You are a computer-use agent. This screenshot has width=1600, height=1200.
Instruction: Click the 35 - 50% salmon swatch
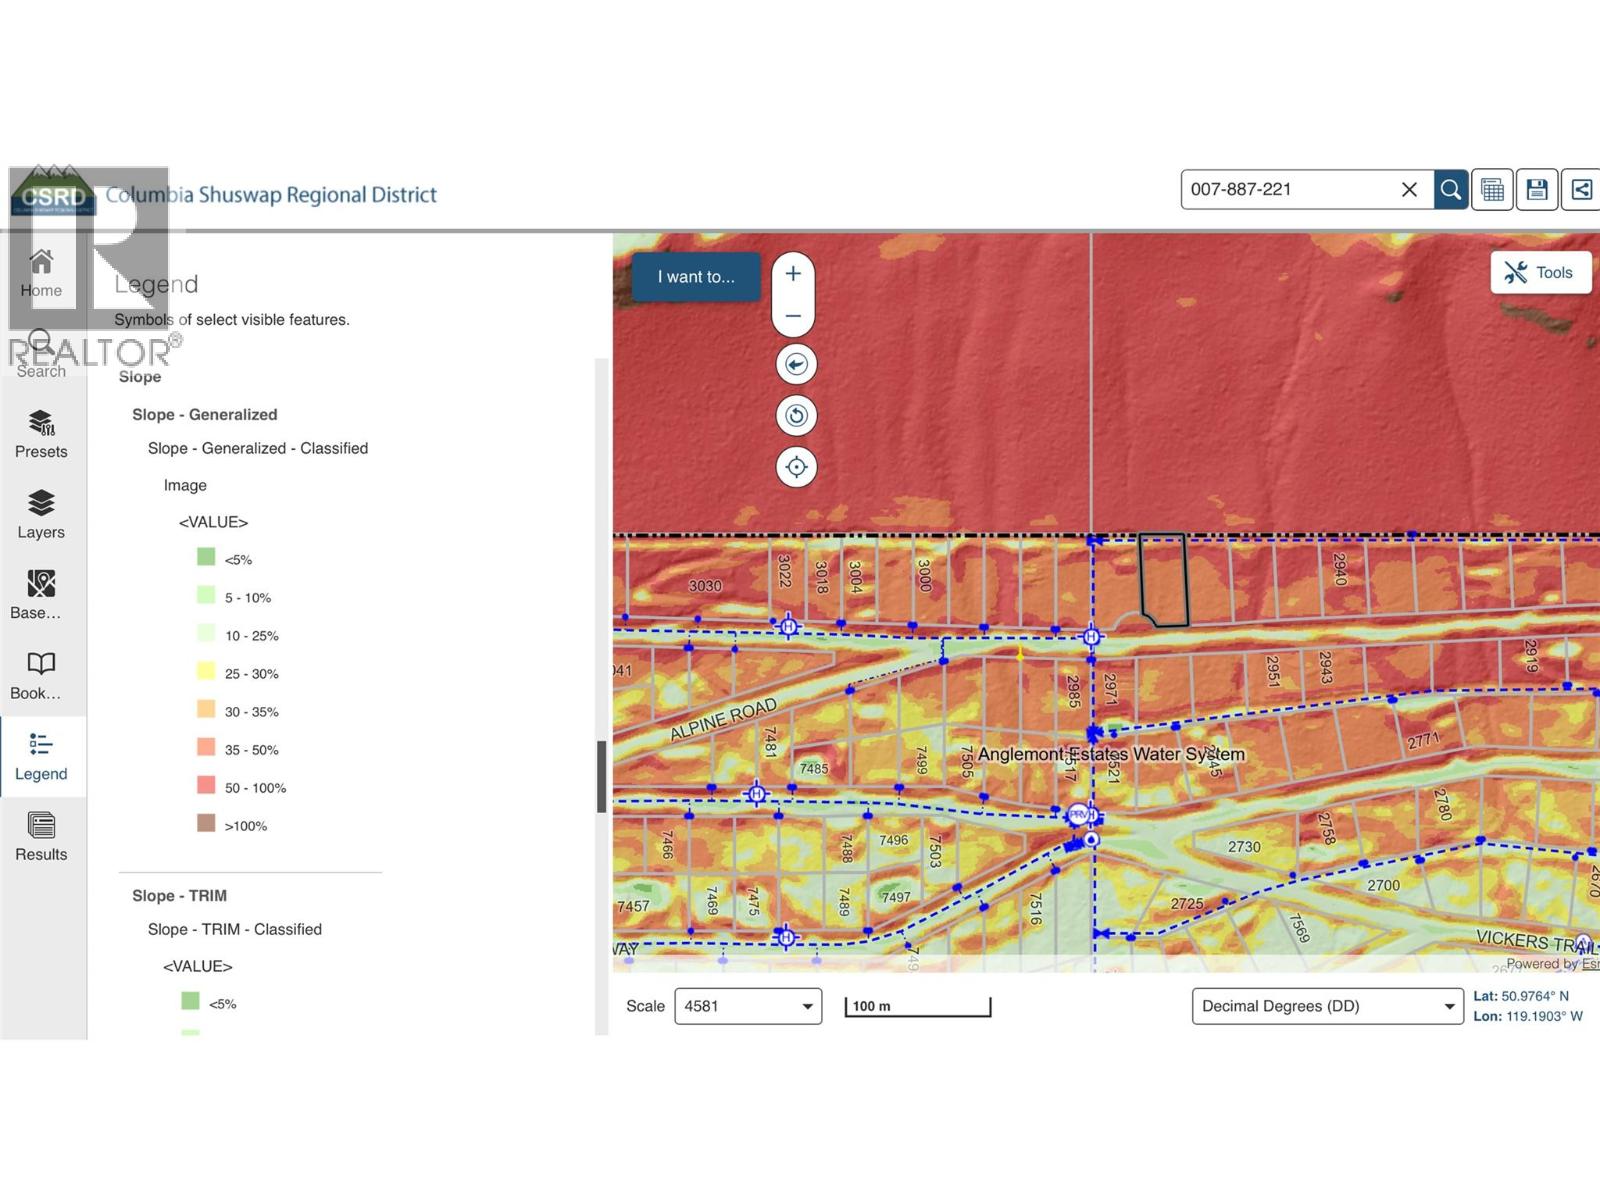[x=206, y=747]
